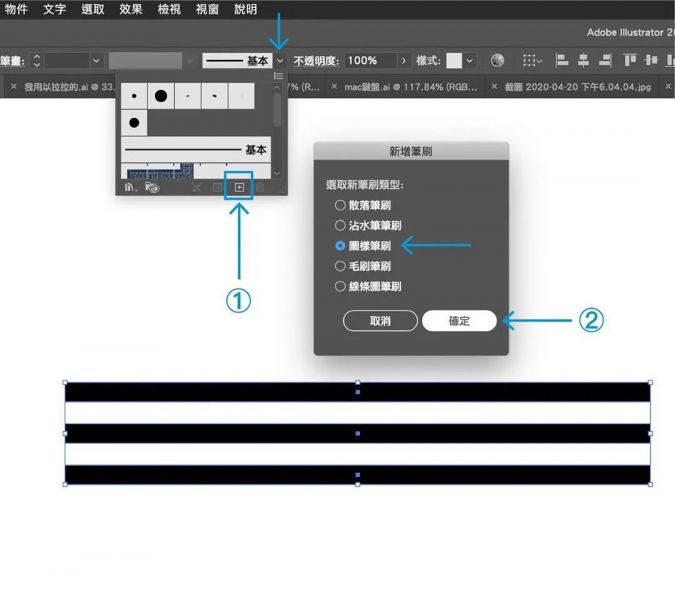Image resolution: width=675 pixels, height=600 pixels.
Task: Choose the 毛刷筆刷 radio option
Action: (x=340, y=266)
